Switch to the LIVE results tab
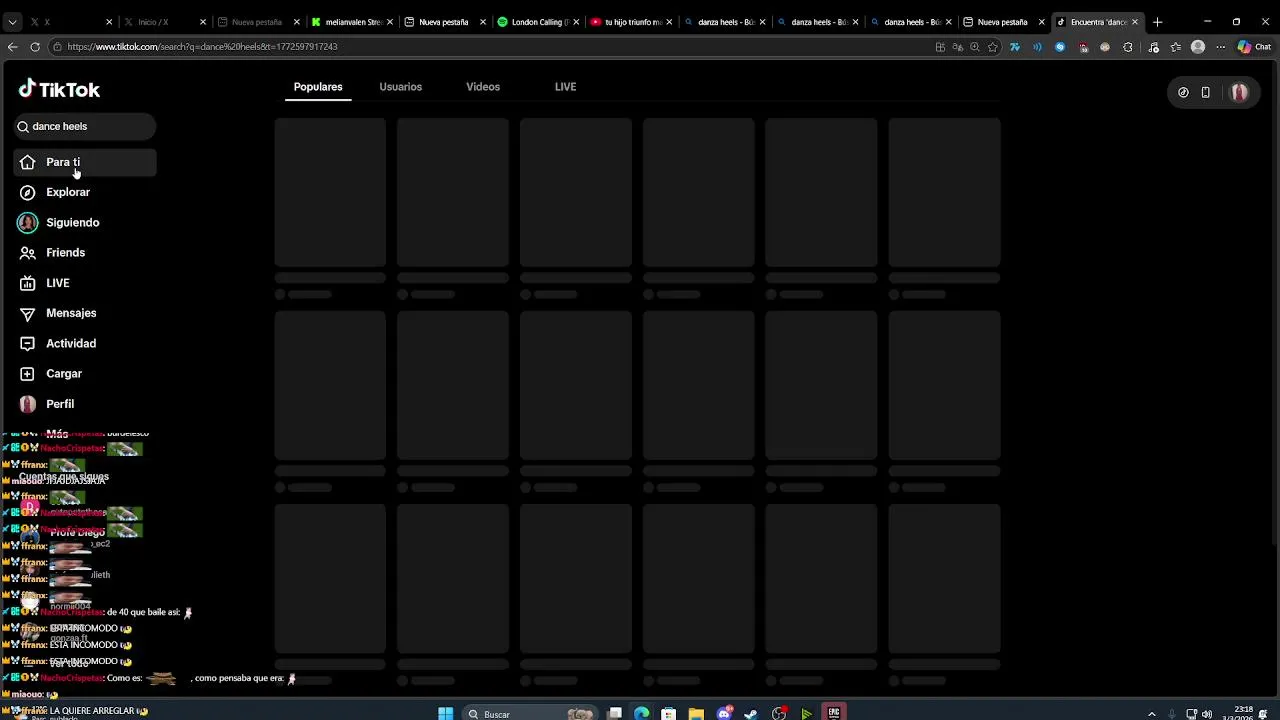This screenshot has height=720, width=1280. [565, 87]
